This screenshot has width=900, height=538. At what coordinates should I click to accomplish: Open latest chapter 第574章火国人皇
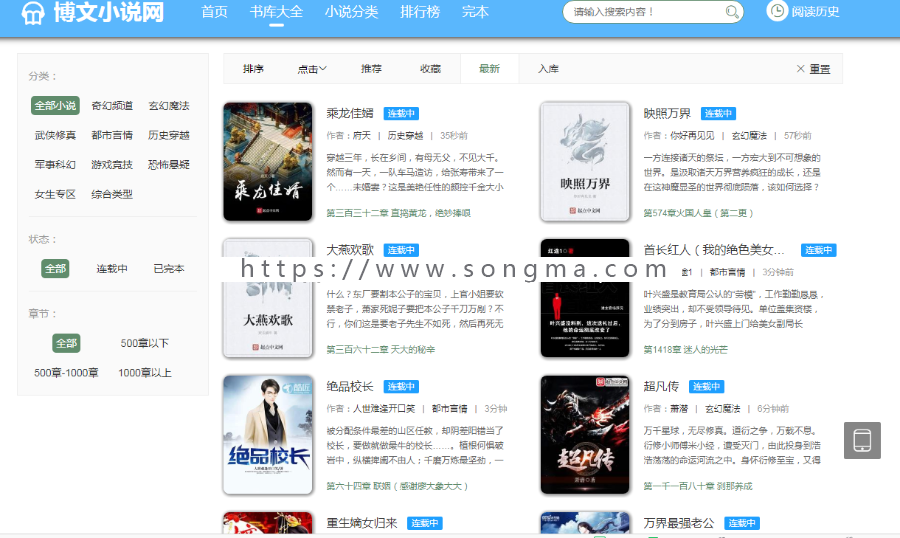click(x=698, y=213)
